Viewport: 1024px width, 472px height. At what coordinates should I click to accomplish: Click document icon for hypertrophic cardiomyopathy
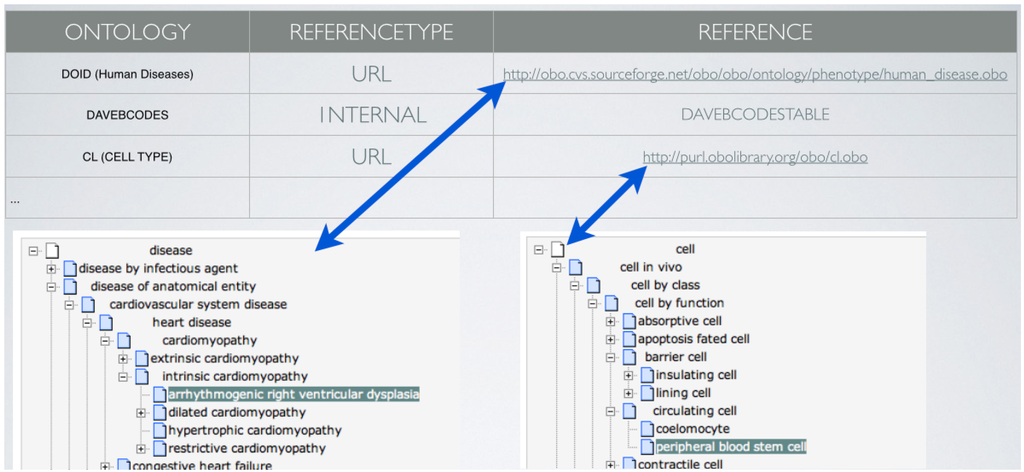point(159,430)
